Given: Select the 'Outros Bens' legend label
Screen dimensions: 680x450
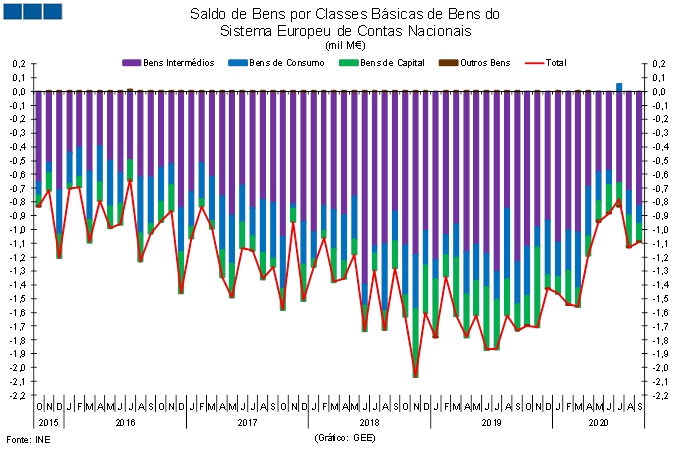Looking at the screenshot, I should pyautogui.click(x=485, y=63).
